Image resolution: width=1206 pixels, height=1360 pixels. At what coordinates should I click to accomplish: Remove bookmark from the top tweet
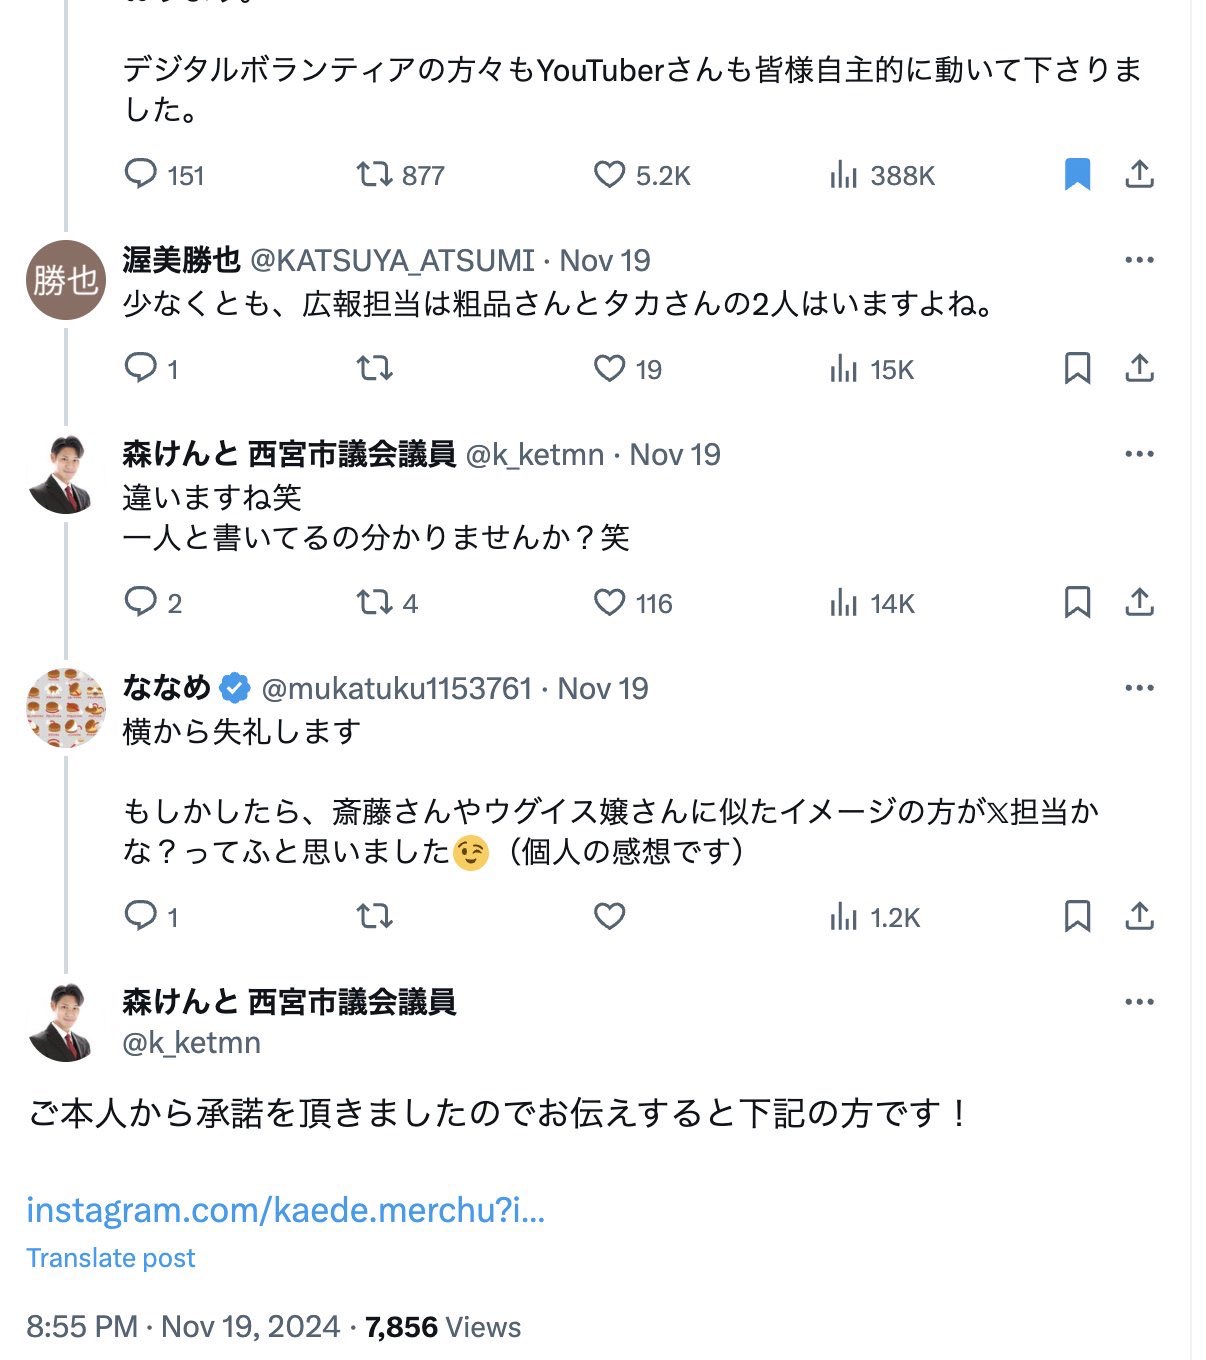tap(1077, 175)
